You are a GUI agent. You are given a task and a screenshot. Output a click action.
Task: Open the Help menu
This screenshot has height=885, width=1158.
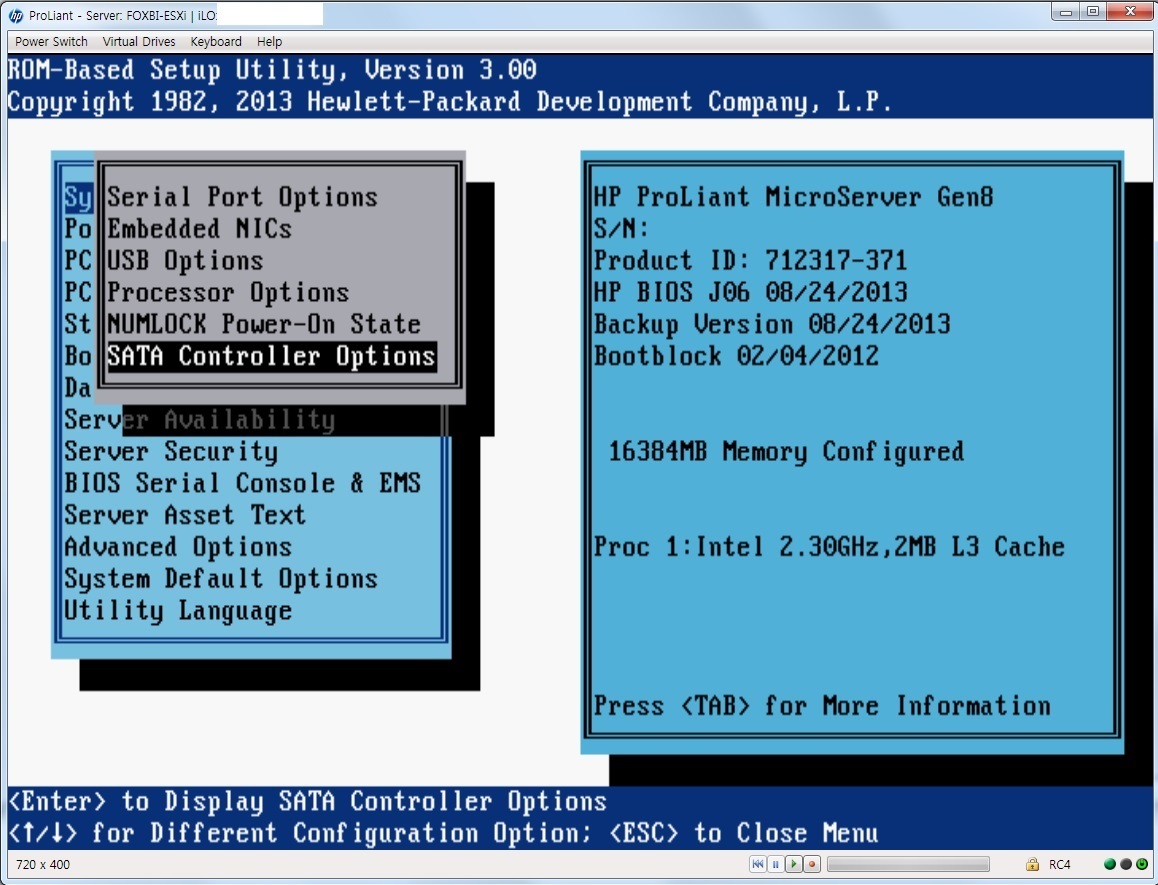coord(270,41)
